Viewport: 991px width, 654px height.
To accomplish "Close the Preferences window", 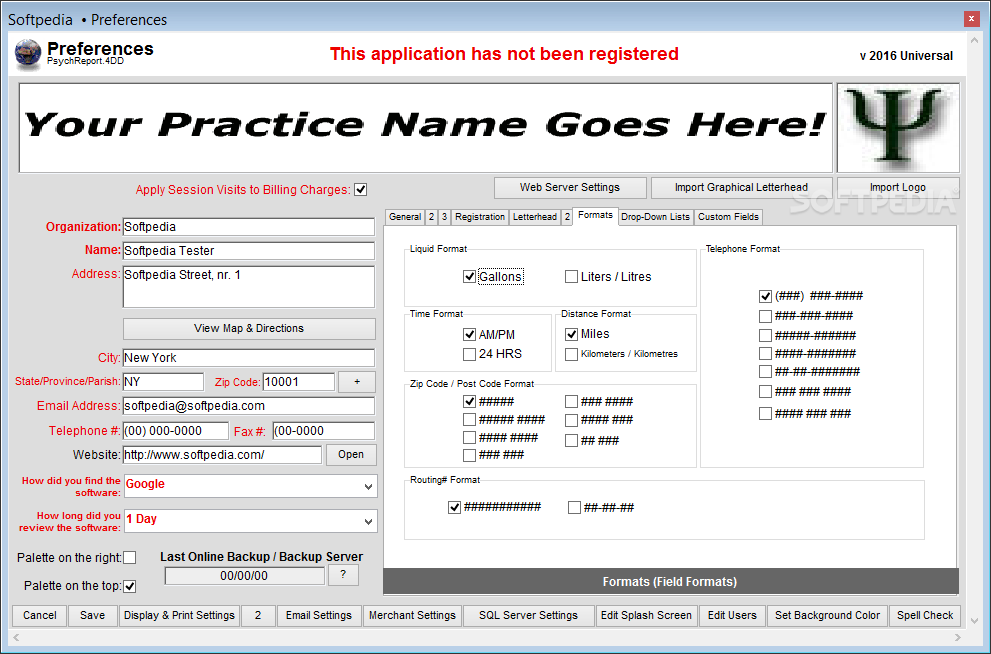I will coord(971,19).
